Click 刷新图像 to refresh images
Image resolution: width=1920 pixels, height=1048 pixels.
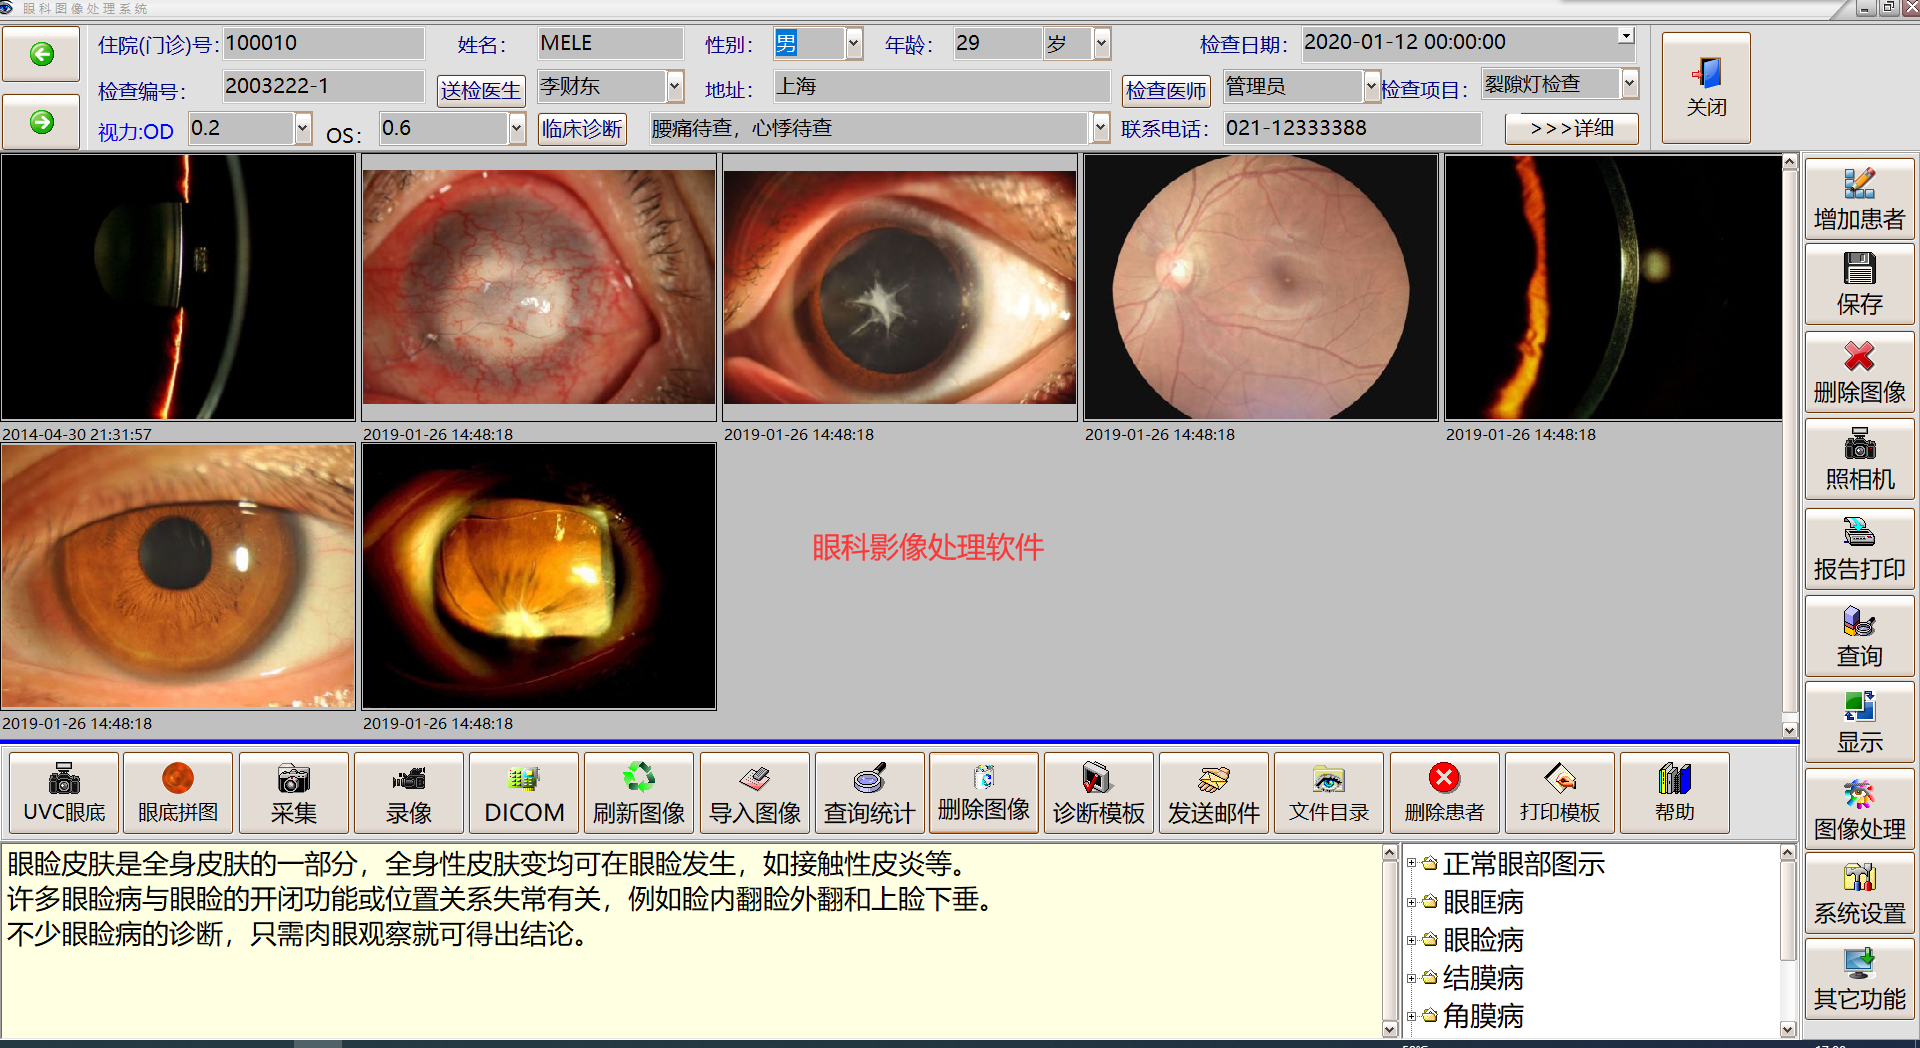click(x=638, y=792)
